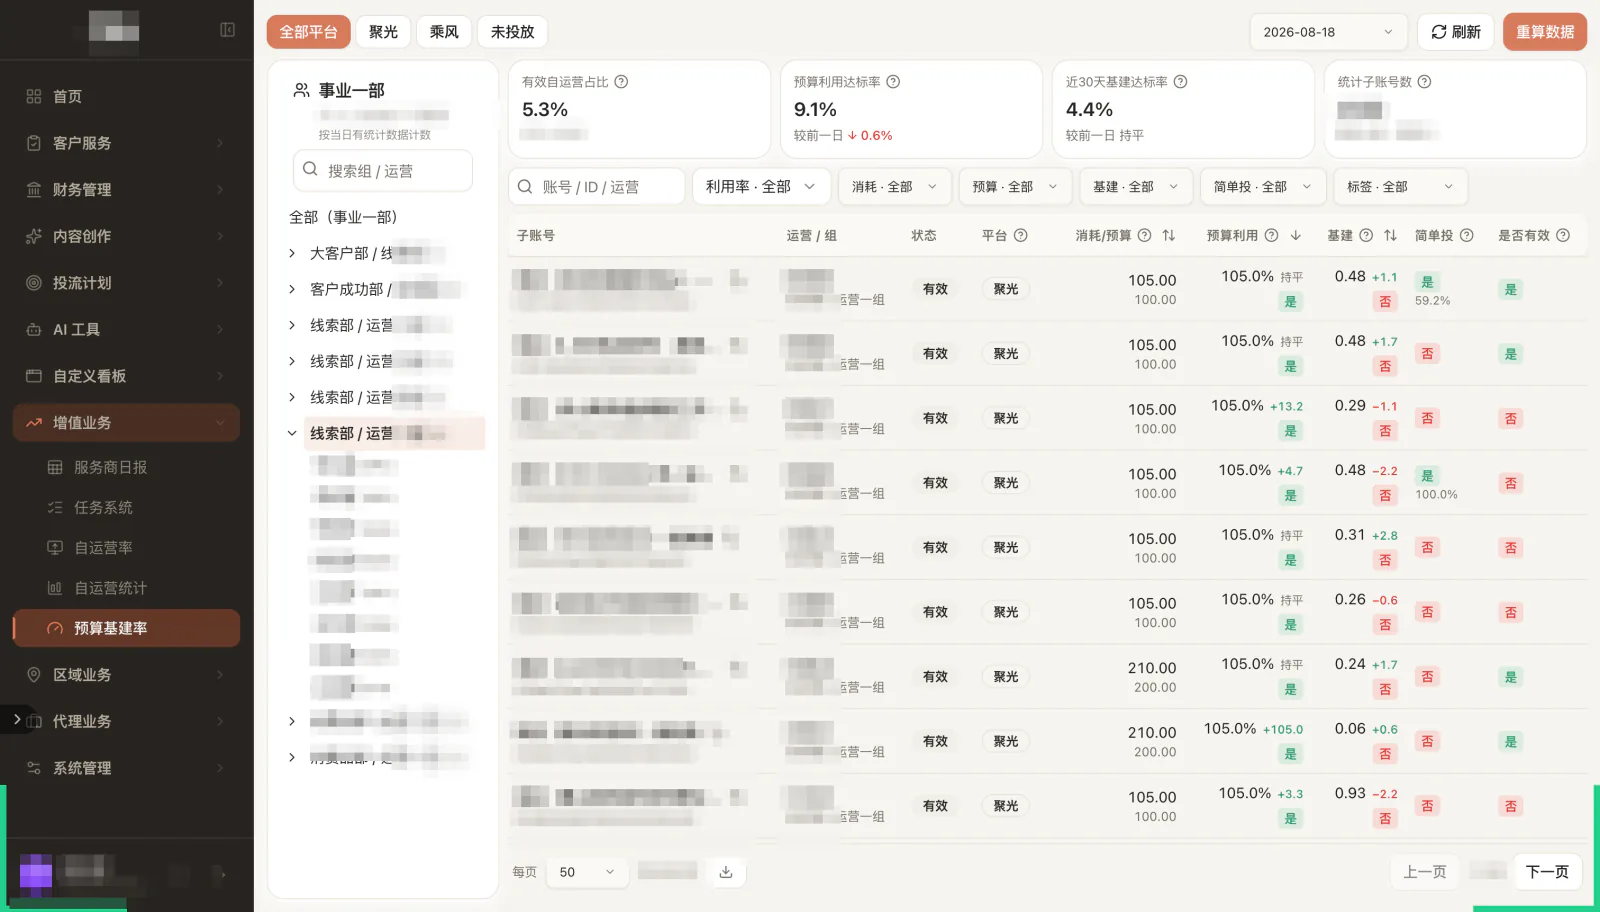The image size is (1600, 912).
Task: Expand 客户成功部 tree node
Action: pyautogui.click(x=292, y=289)
